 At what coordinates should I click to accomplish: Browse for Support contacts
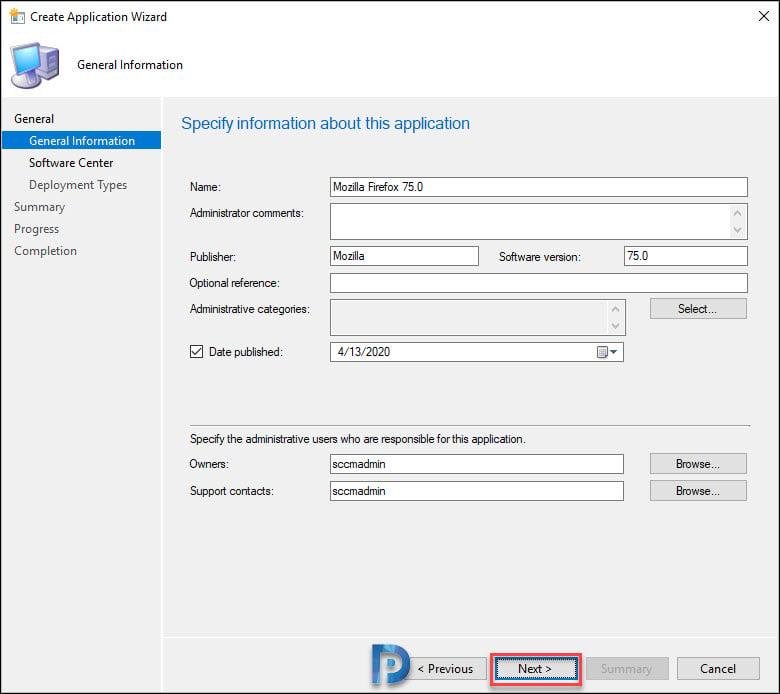point(697,491)
